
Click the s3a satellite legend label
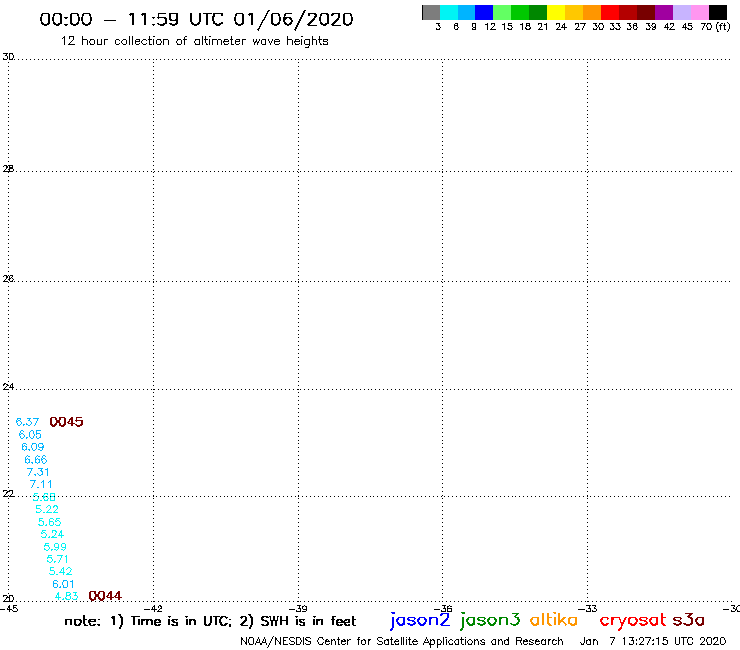(x=689, y=620)
